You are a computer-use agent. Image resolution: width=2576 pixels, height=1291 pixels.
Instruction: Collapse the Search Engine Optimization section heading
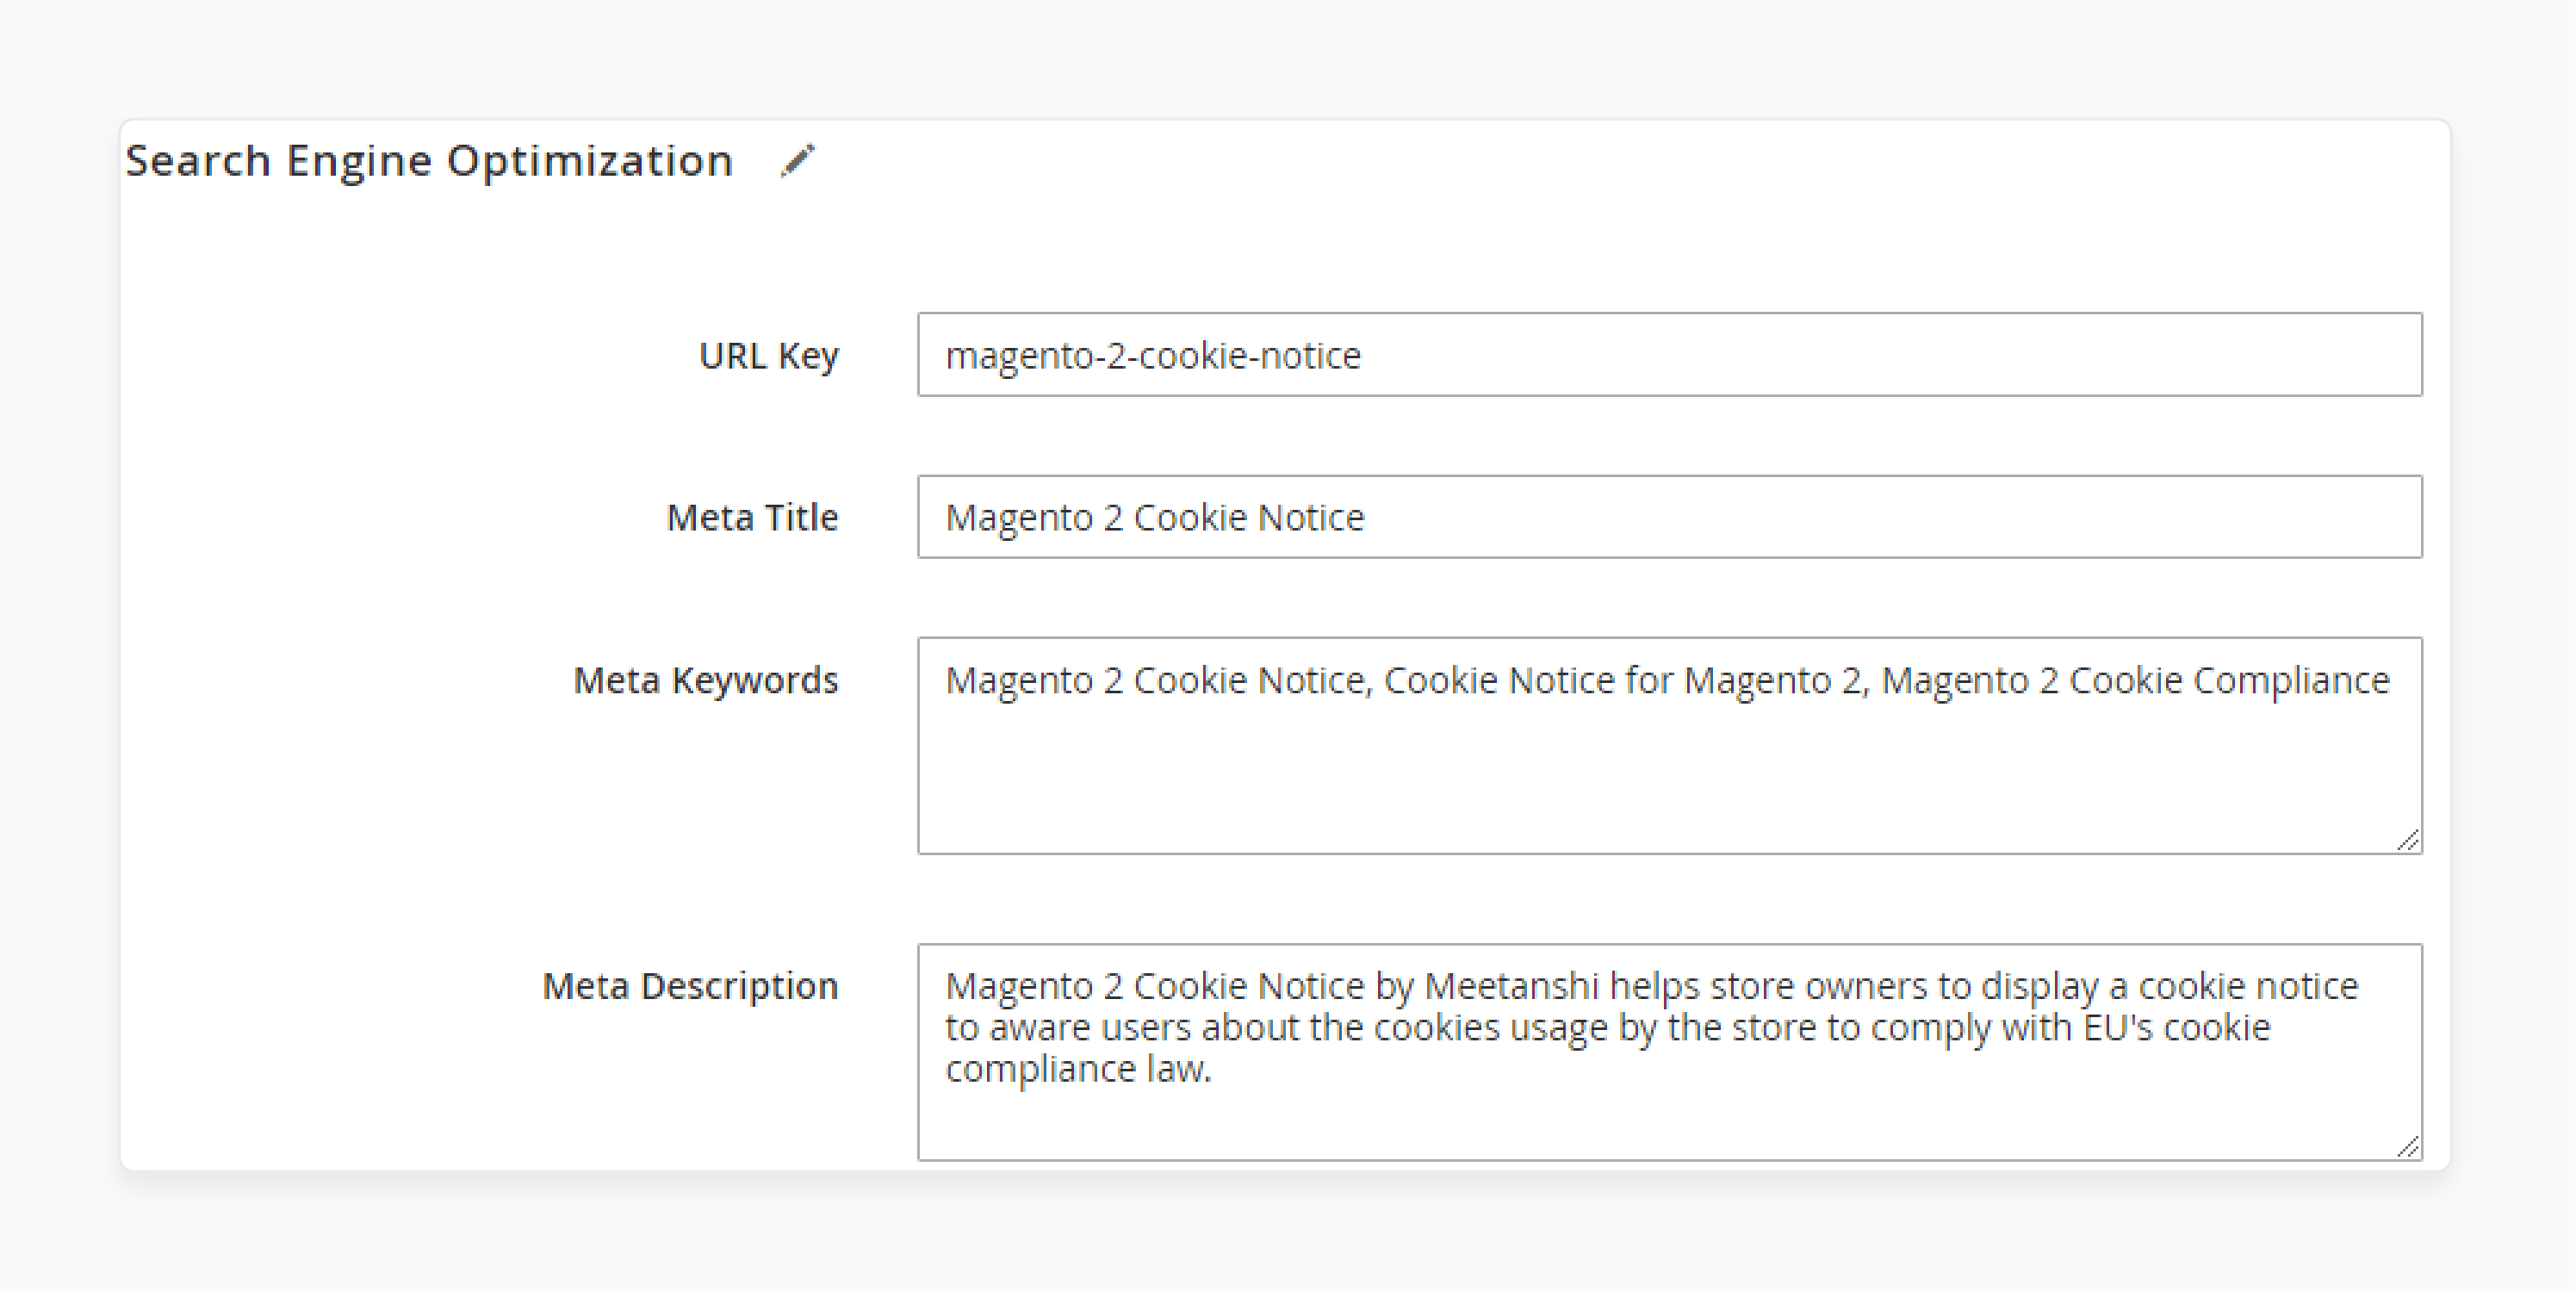(429, 161)
